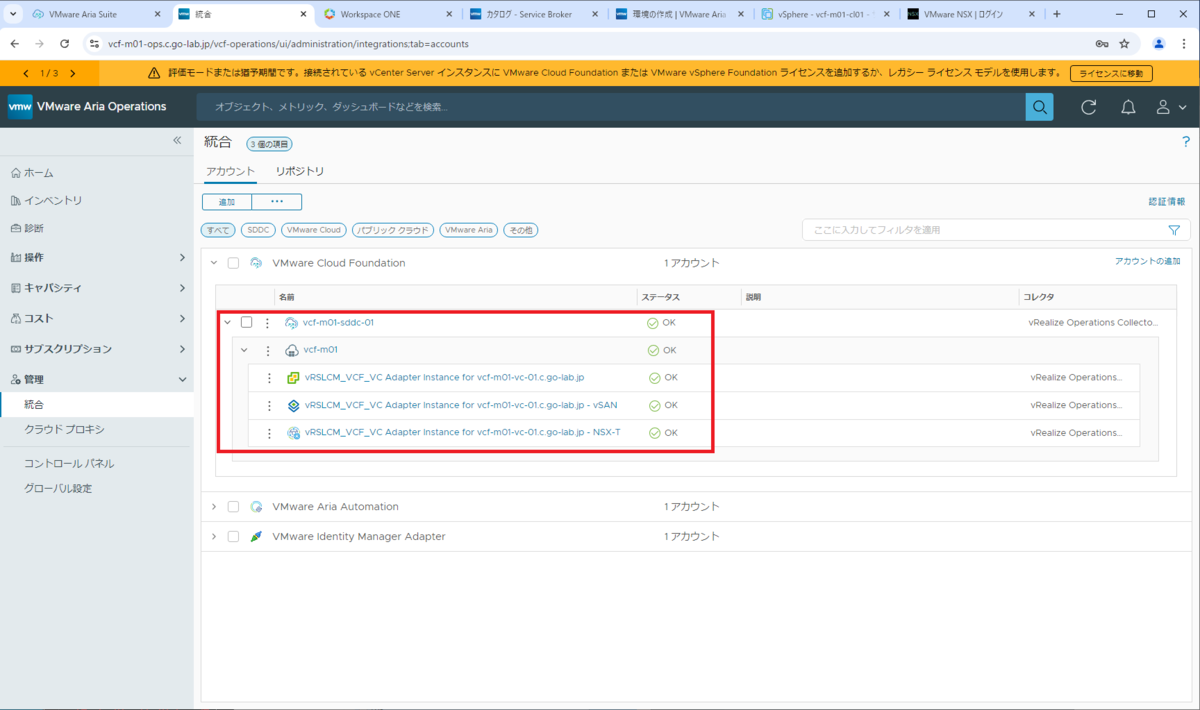Bookmark this page with the star icon
This screenshot has height=710, width=1200.
1124,44
